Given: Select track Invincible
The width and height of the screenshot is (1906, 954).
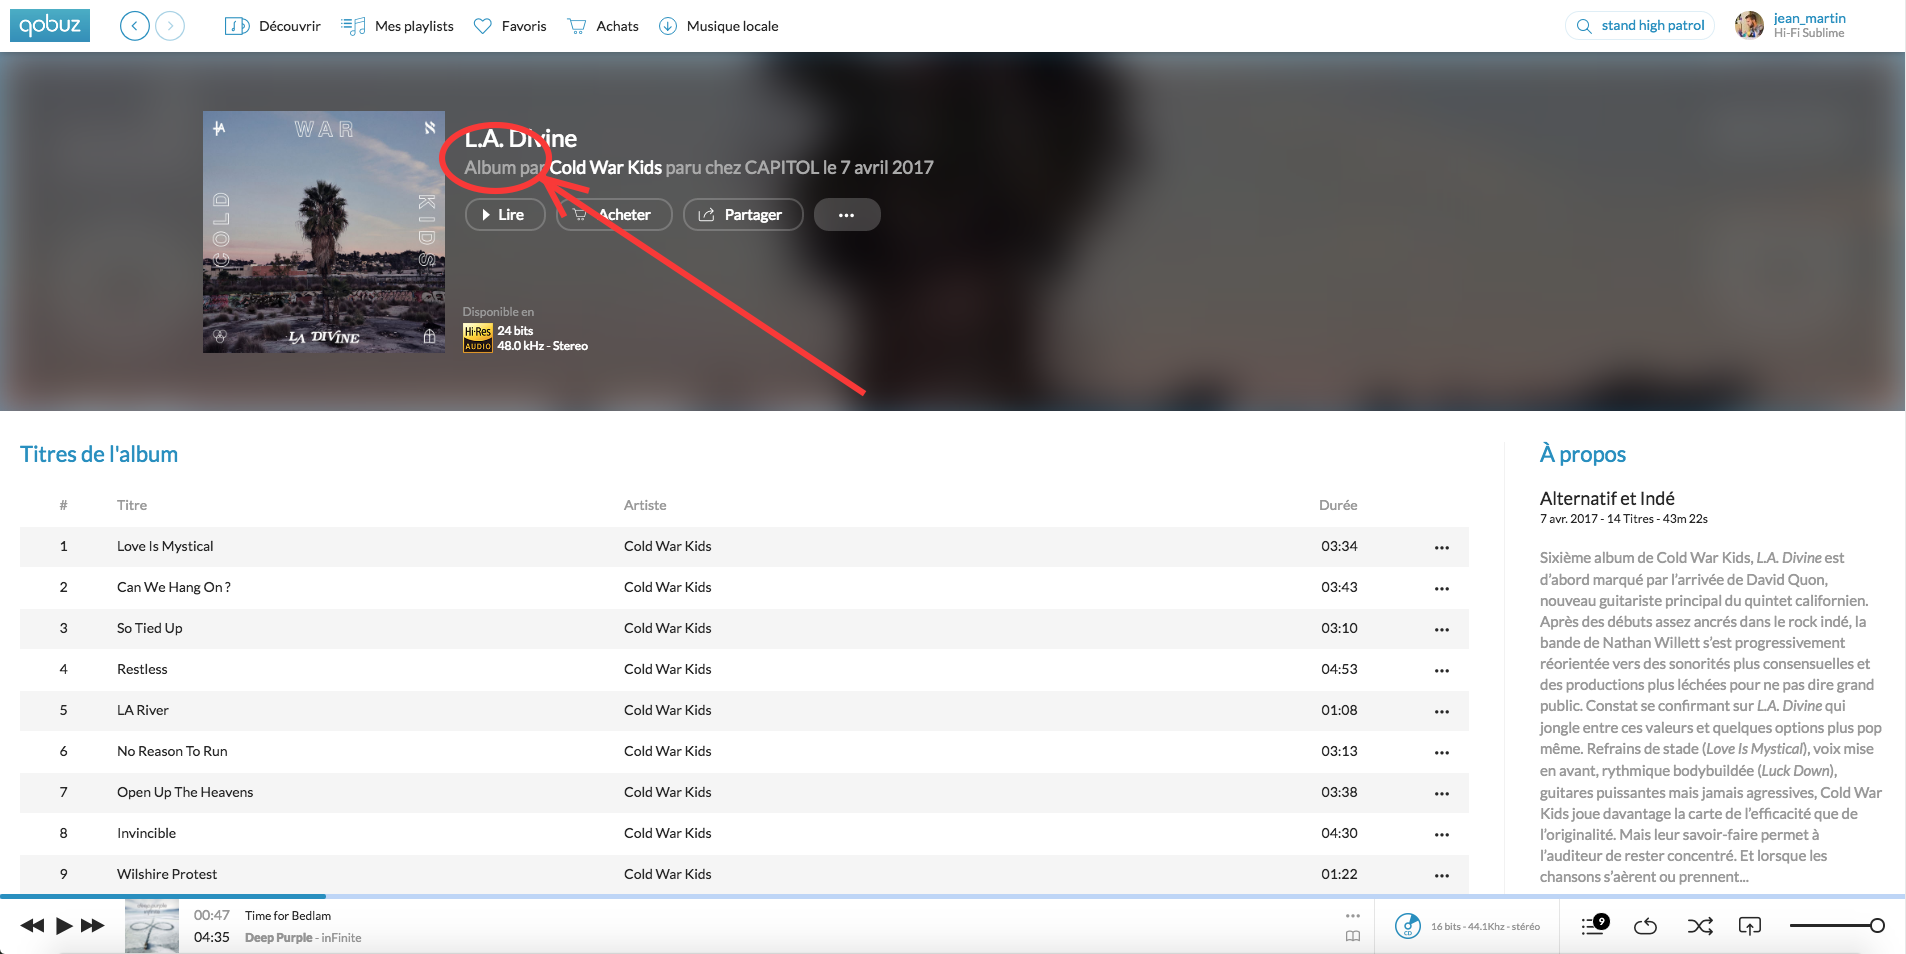Looking at the screenshot, I should 744,834.
